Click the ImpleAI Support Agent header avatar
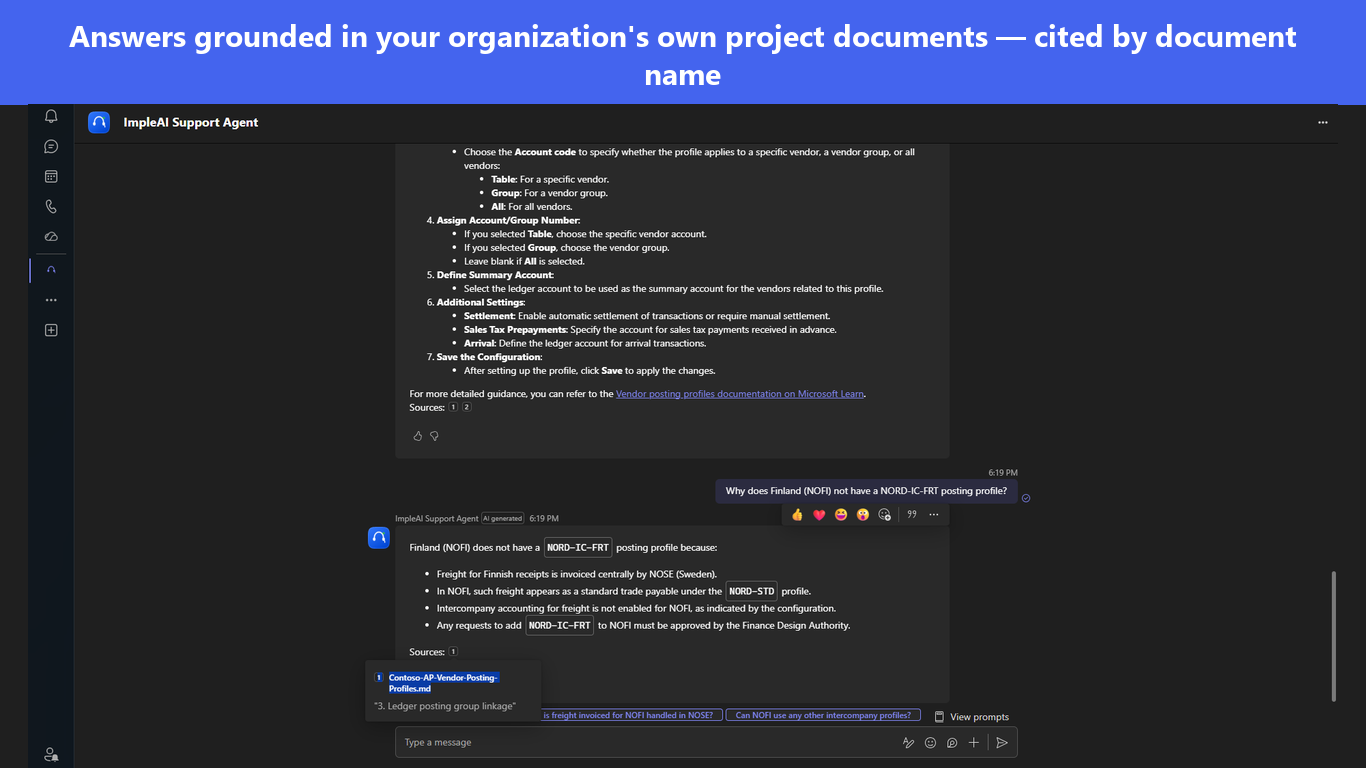 99,122
